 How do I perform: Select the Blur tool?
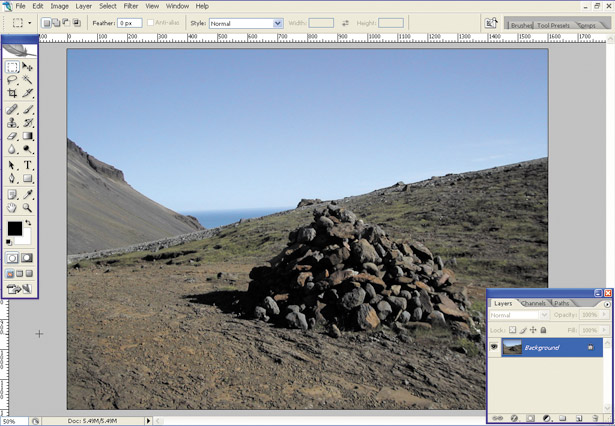(x=12, y=149)
